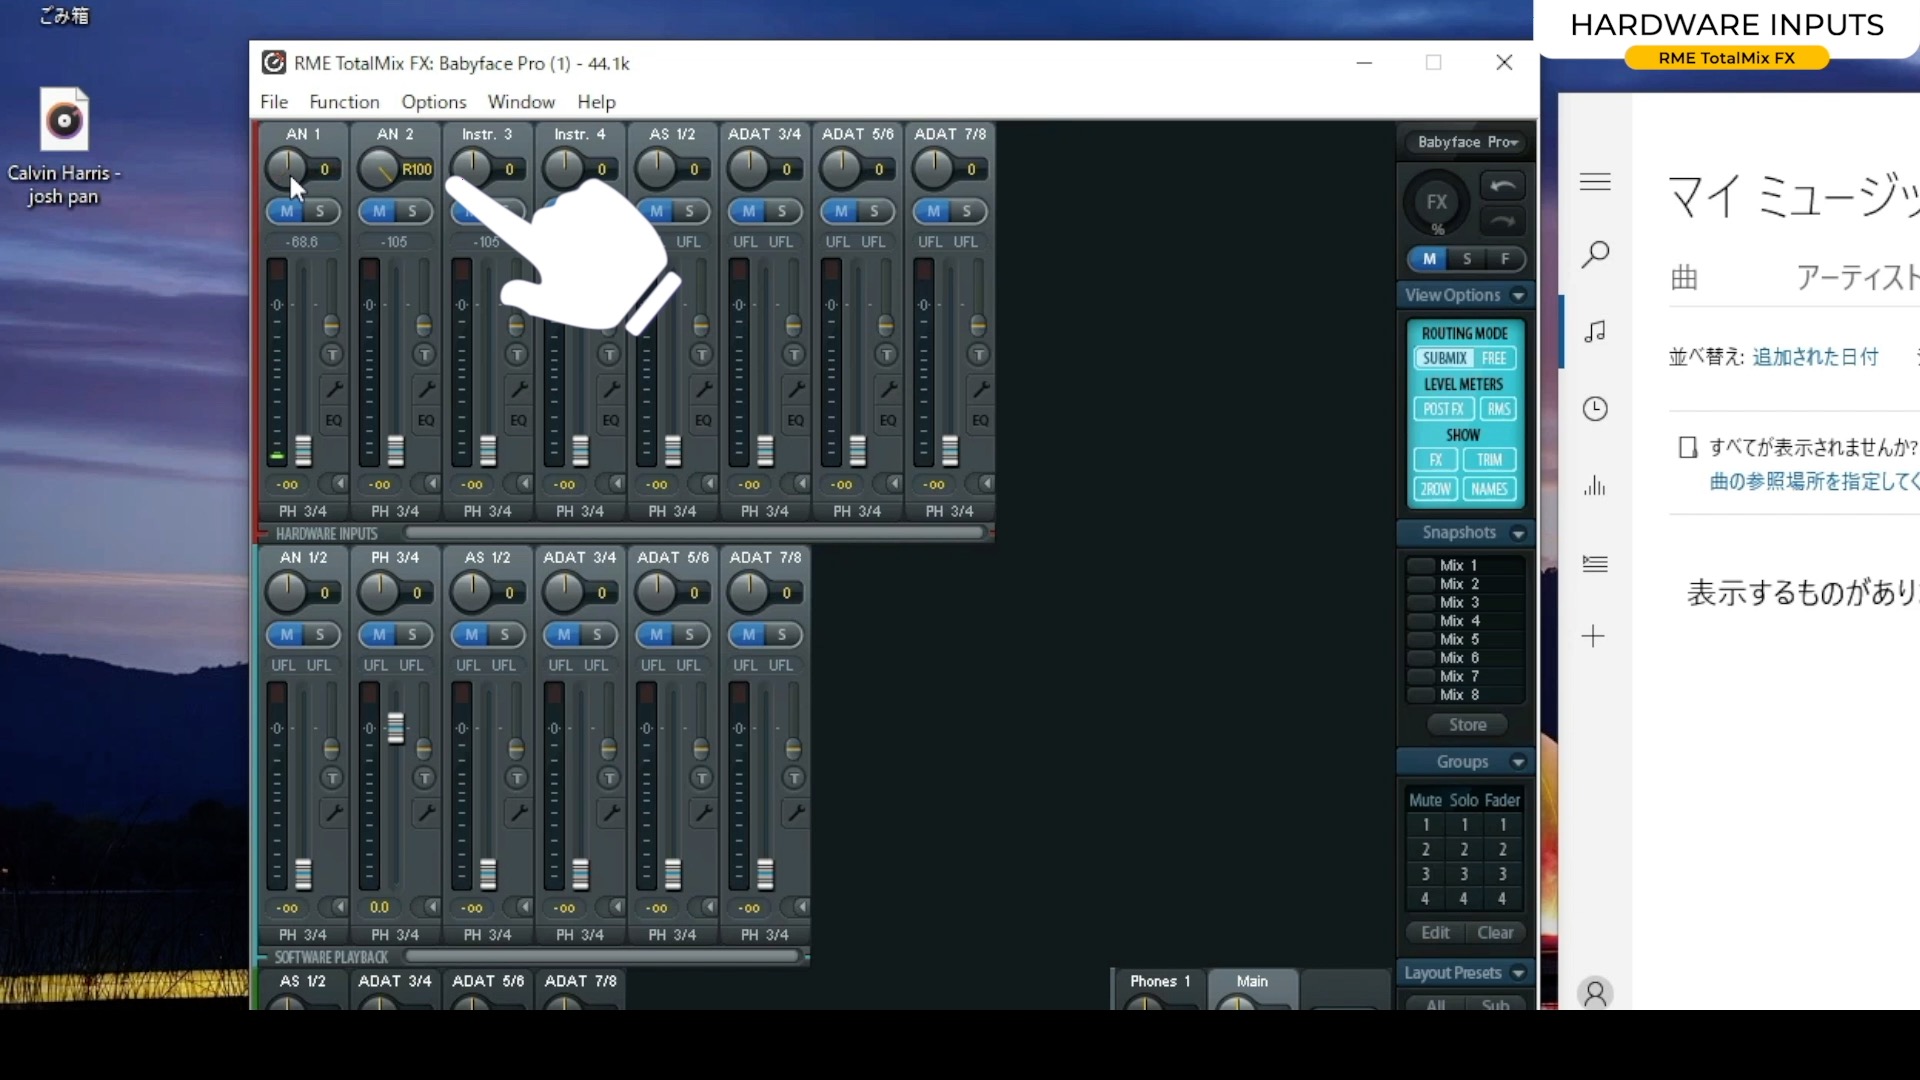Solo the ADAT 5/6 channel
This screenshot has width=1920, height=1080.
tap(872, 211)
